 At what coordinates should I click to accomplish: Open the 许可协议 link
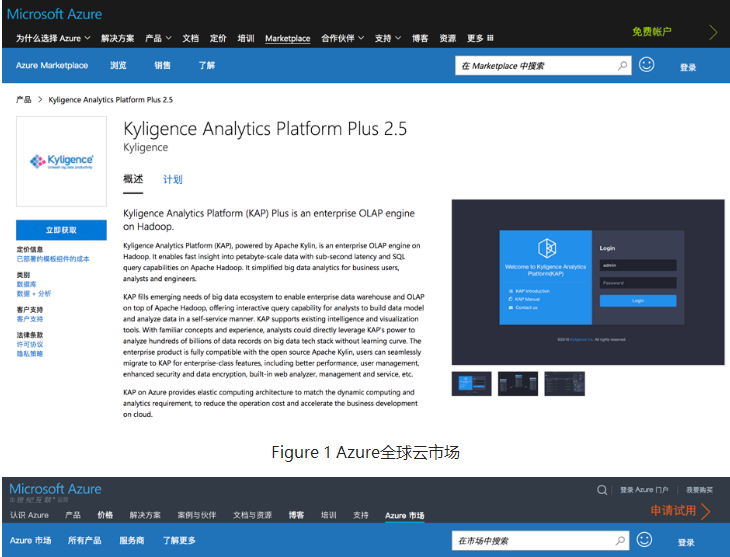point(30,344)
